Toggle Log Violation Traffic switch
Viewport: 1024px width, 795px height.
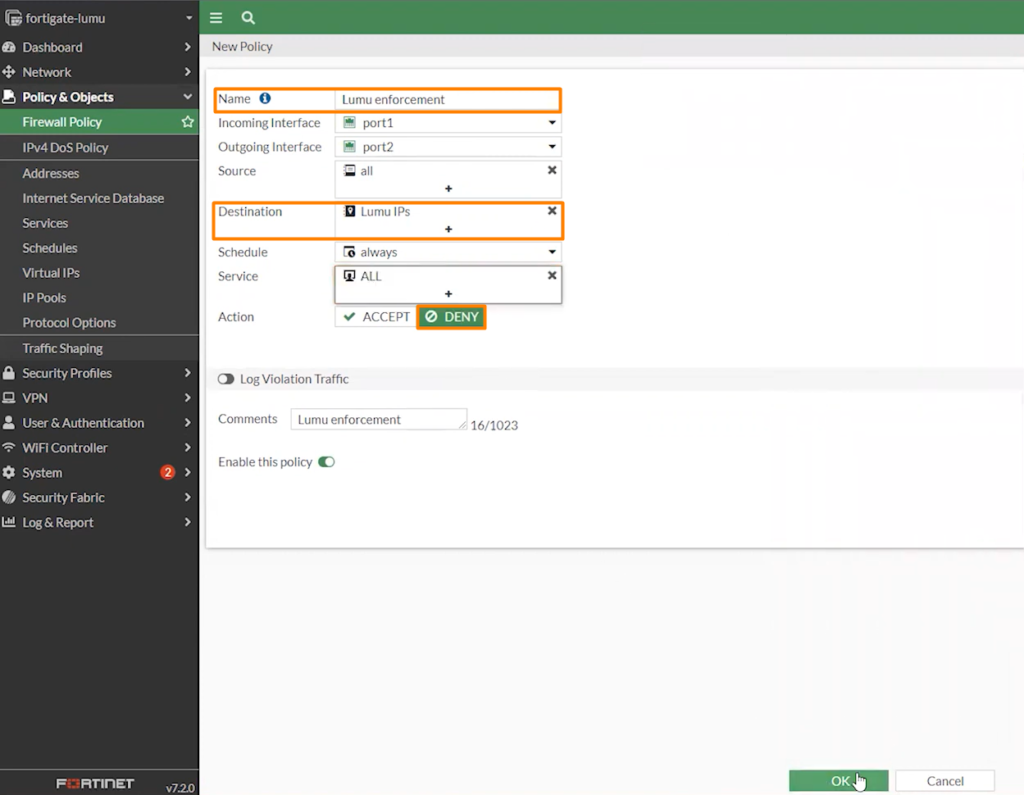point(226,379)
